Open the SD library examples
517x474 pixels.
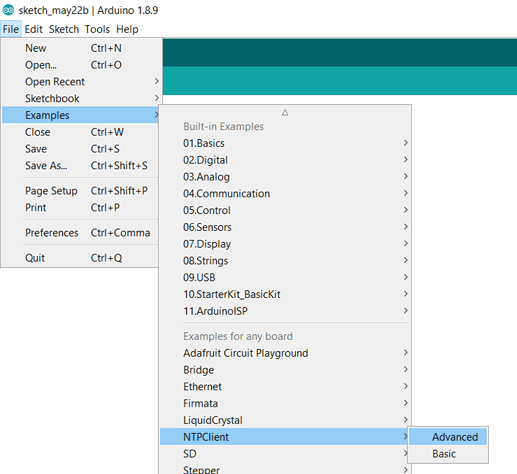[285, 454]
